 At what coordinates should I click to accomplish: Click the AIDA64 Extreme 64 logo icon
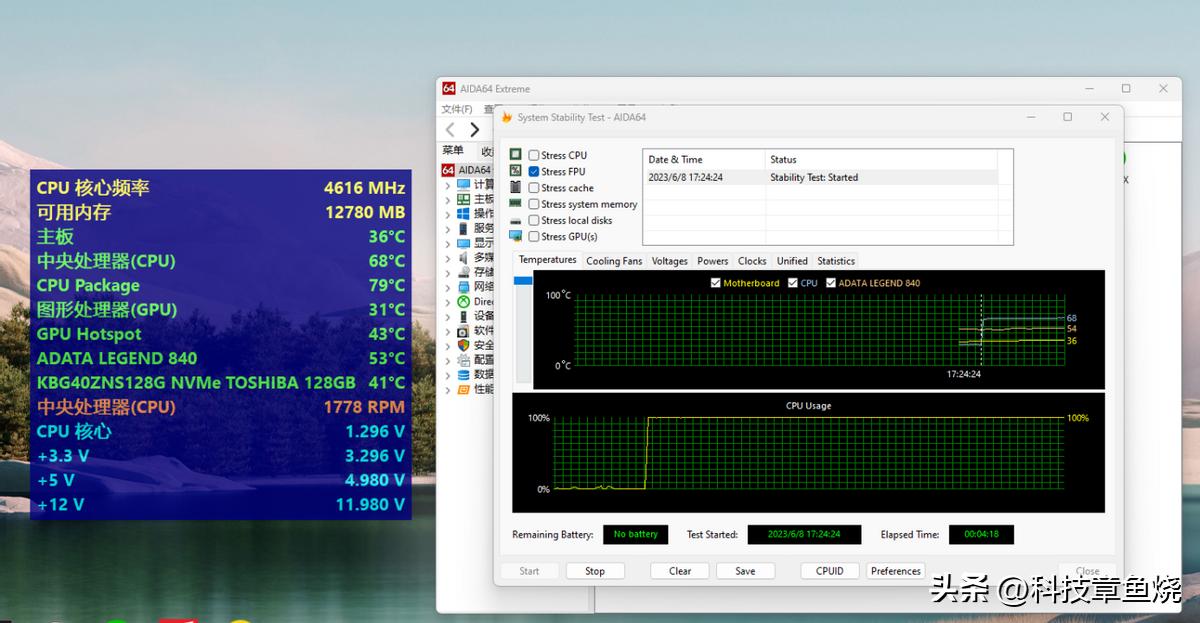(x=449, y=89)
